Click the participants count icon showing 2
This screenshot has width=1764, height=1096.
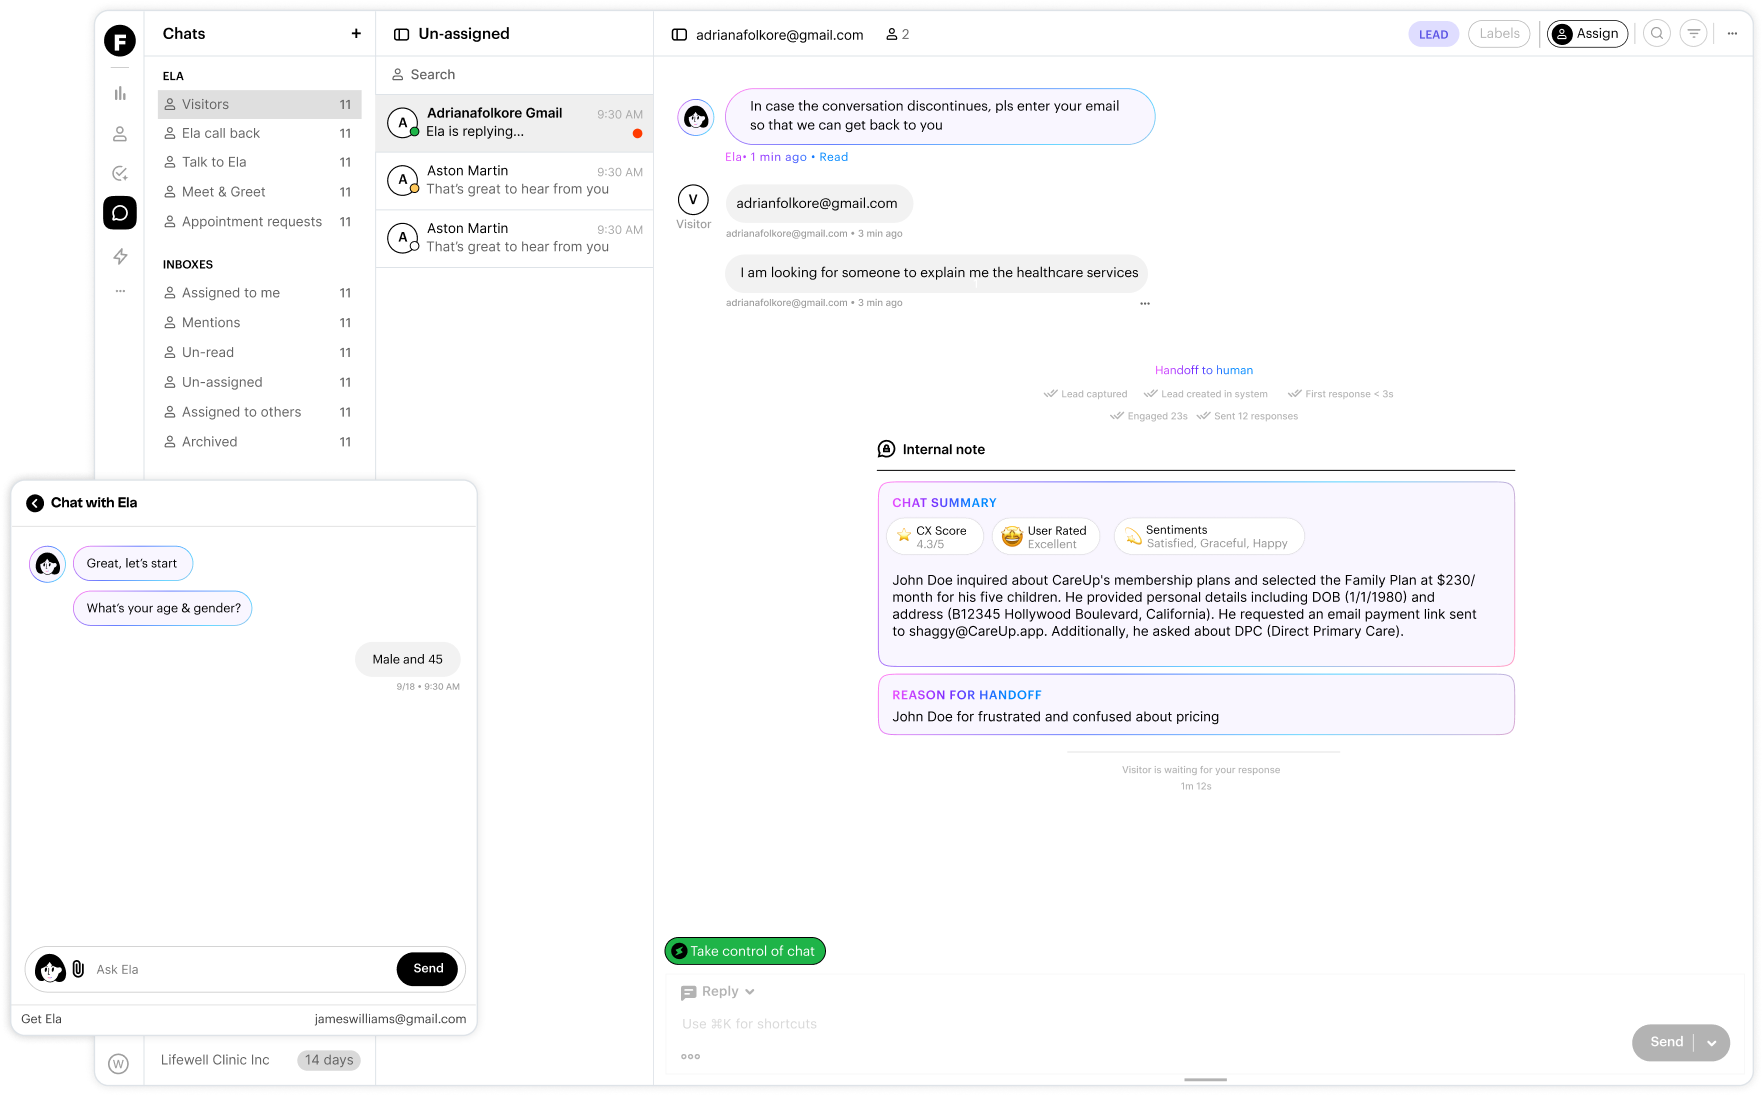pos(898,34)
